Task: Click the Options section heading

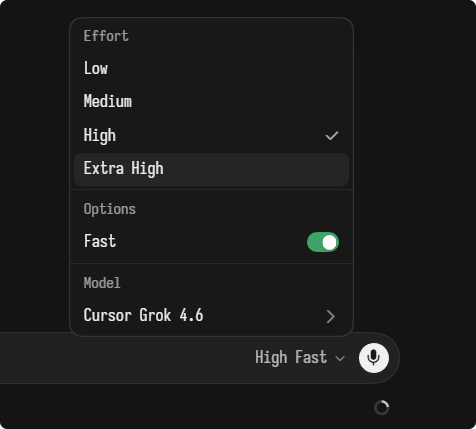Action: point(110,209)
